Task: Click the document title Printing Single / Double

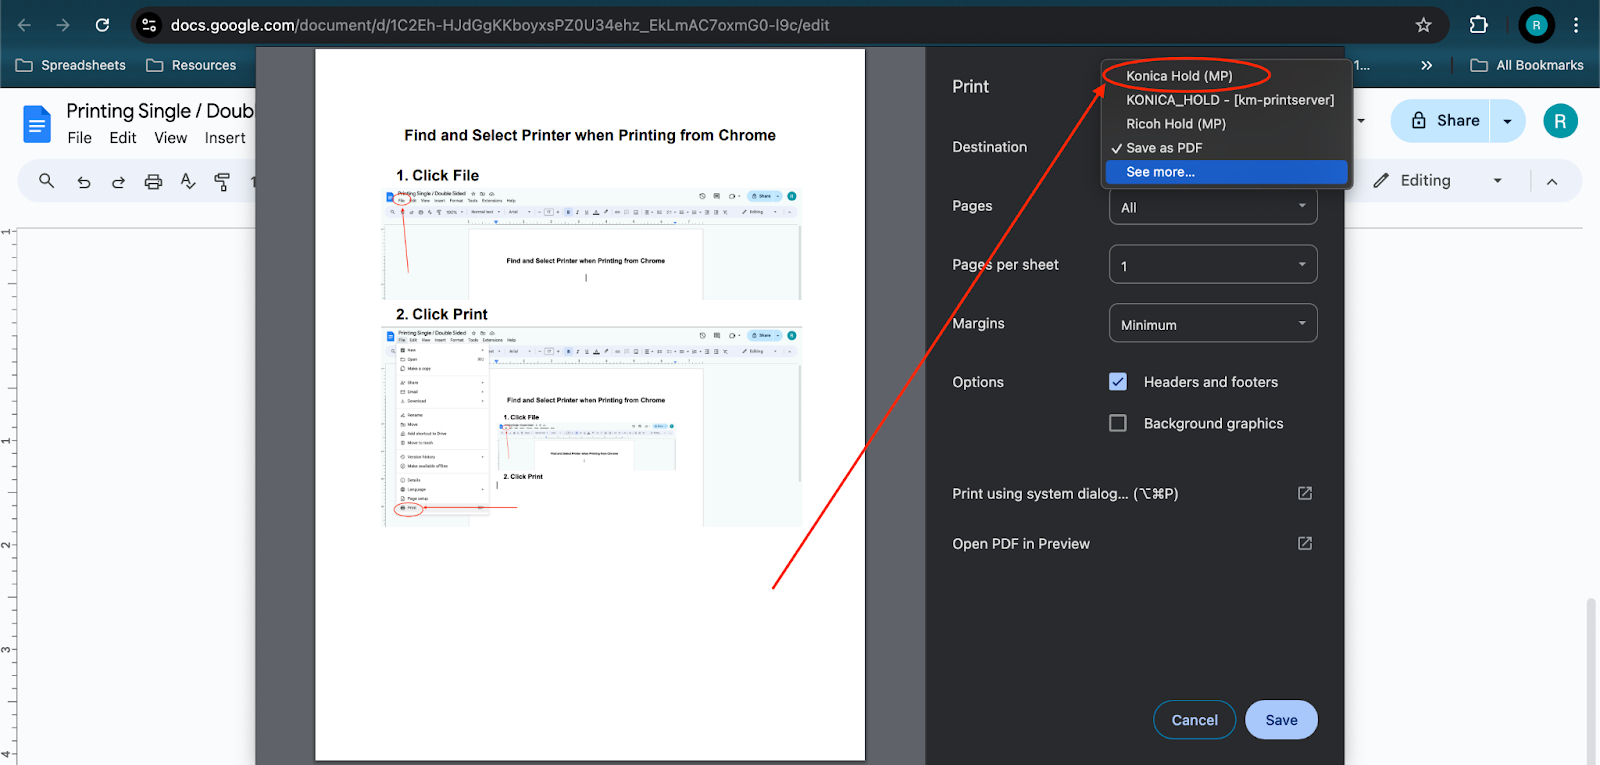Action: 160,111
